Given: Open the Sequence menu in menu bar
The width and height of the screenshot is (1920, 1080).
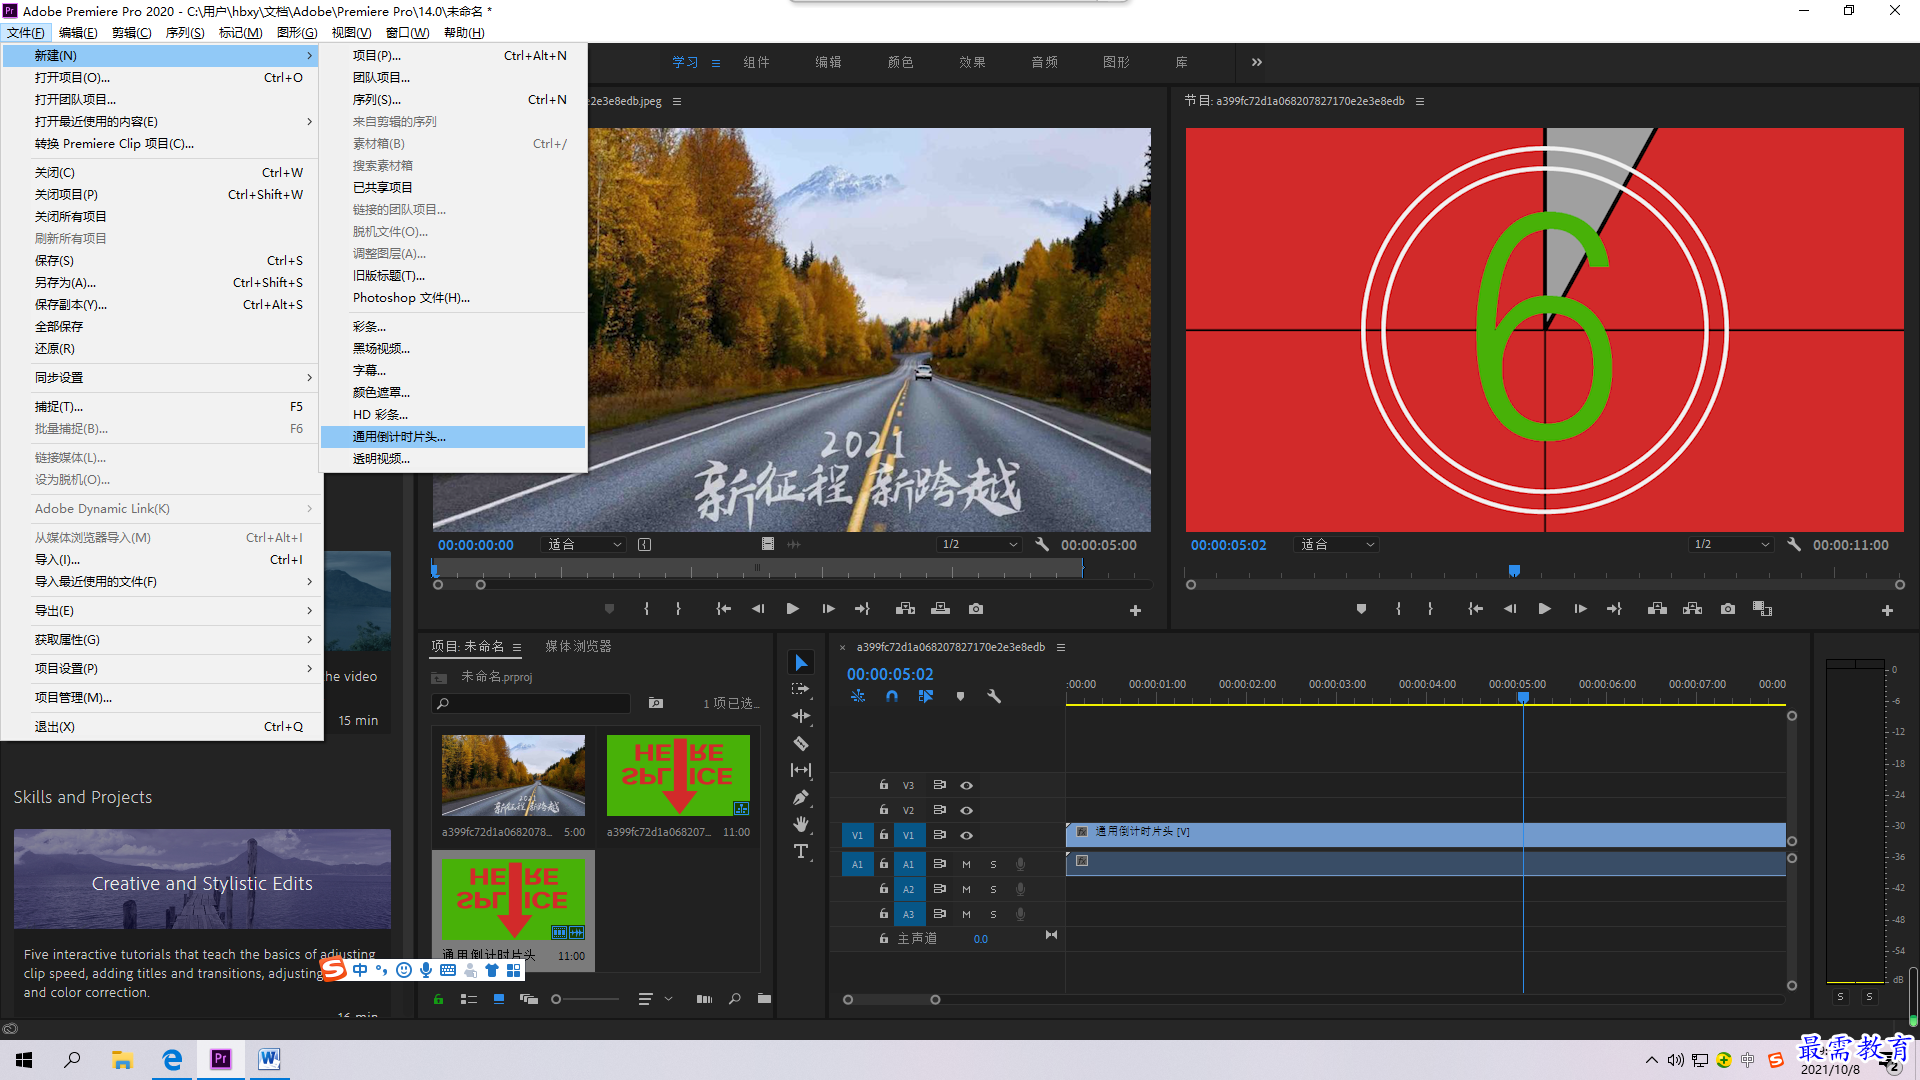Looking at the screenshot, I should pyautogui.click(x=185, y=33).
